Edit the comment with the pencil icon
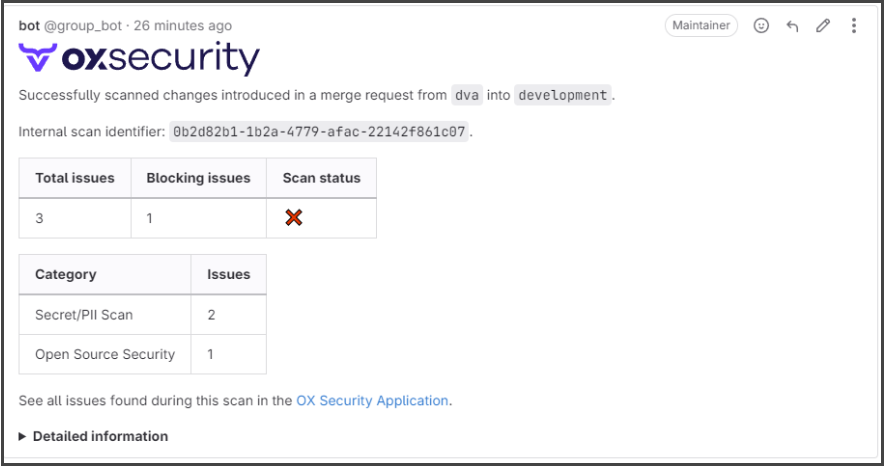The height and width of the screenshot is (466, 884). coord(823,26)
